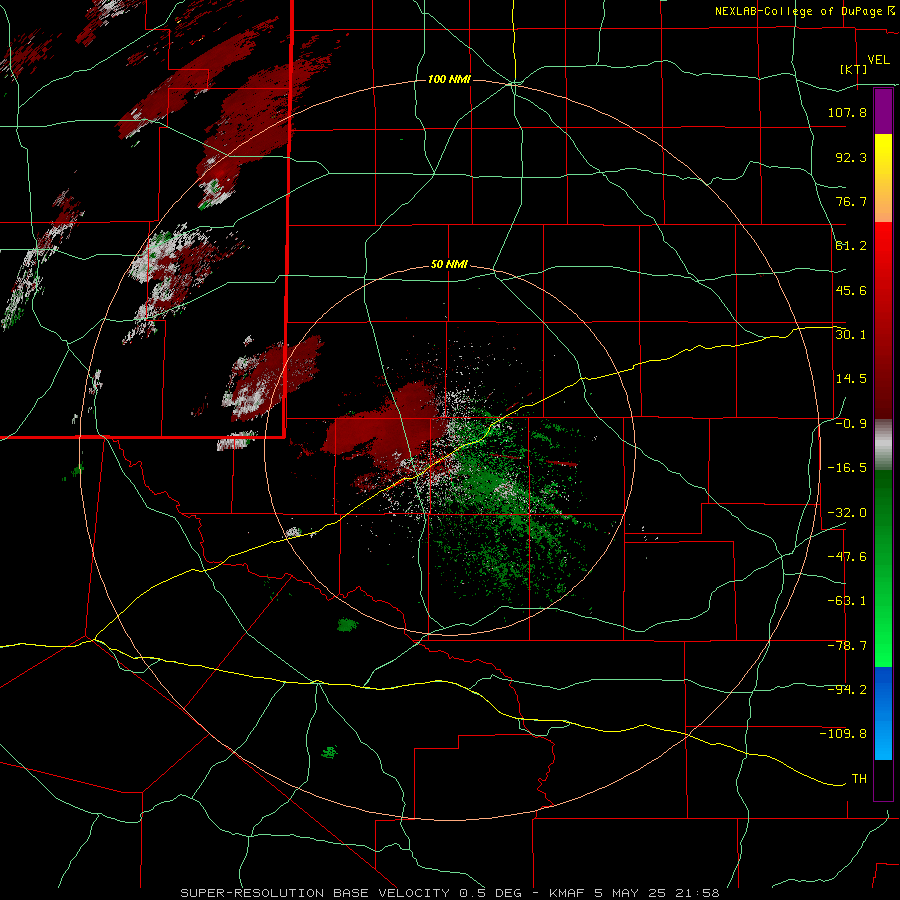Screen dimensions: 900x900
Task: Click the -0.9 value on velocity scale
Action: pos(851,424)
